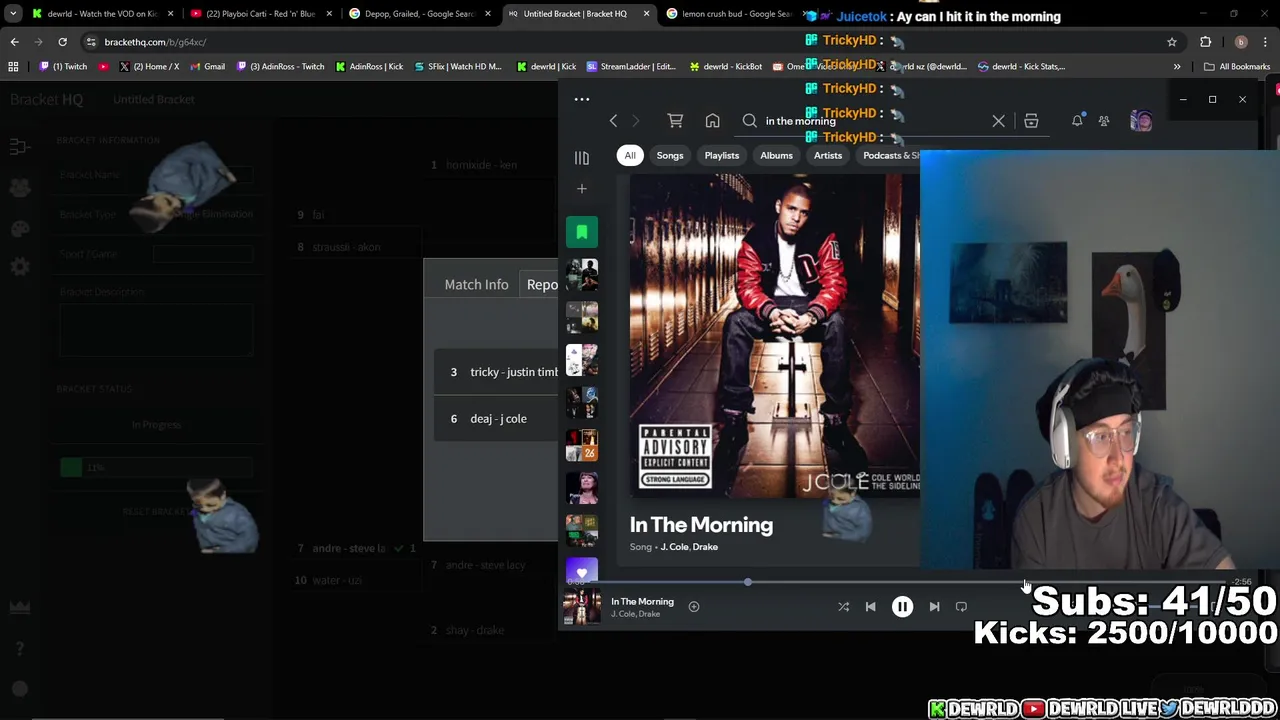Open J. Cole album cover result
Image resolution: width=1280 pixels, height=720 pixels.
pos(774,335)
